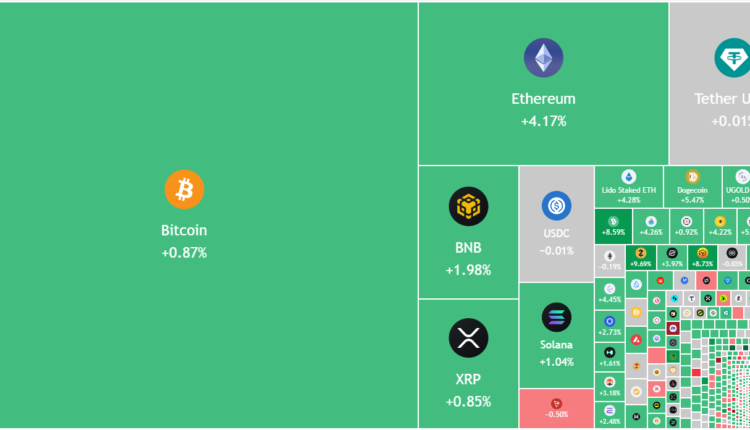The height and width of the screenshot is (430, 750).
Task: Click the Lido Staked ETH icon
Action: (629, 176)
